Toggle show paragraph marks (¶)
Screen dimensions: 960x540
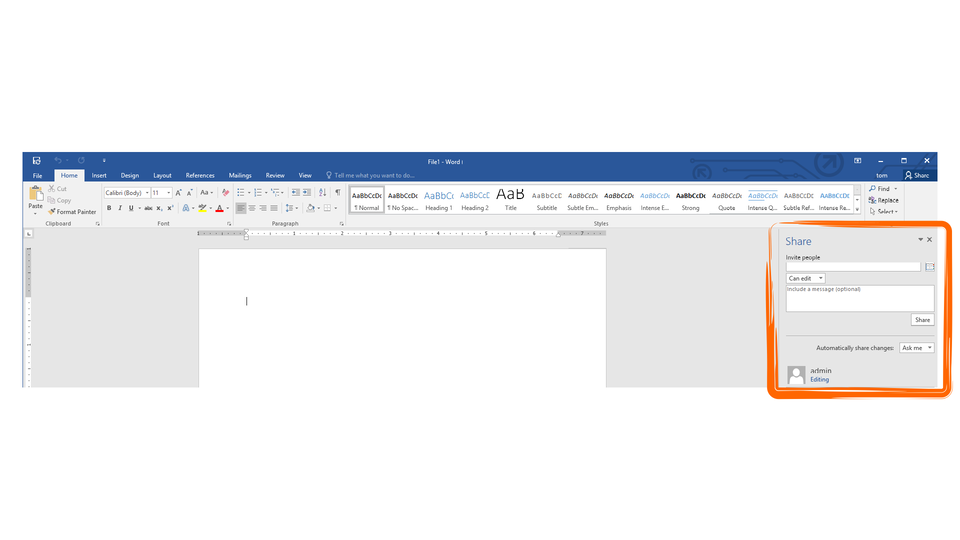[x=337, y=192]
